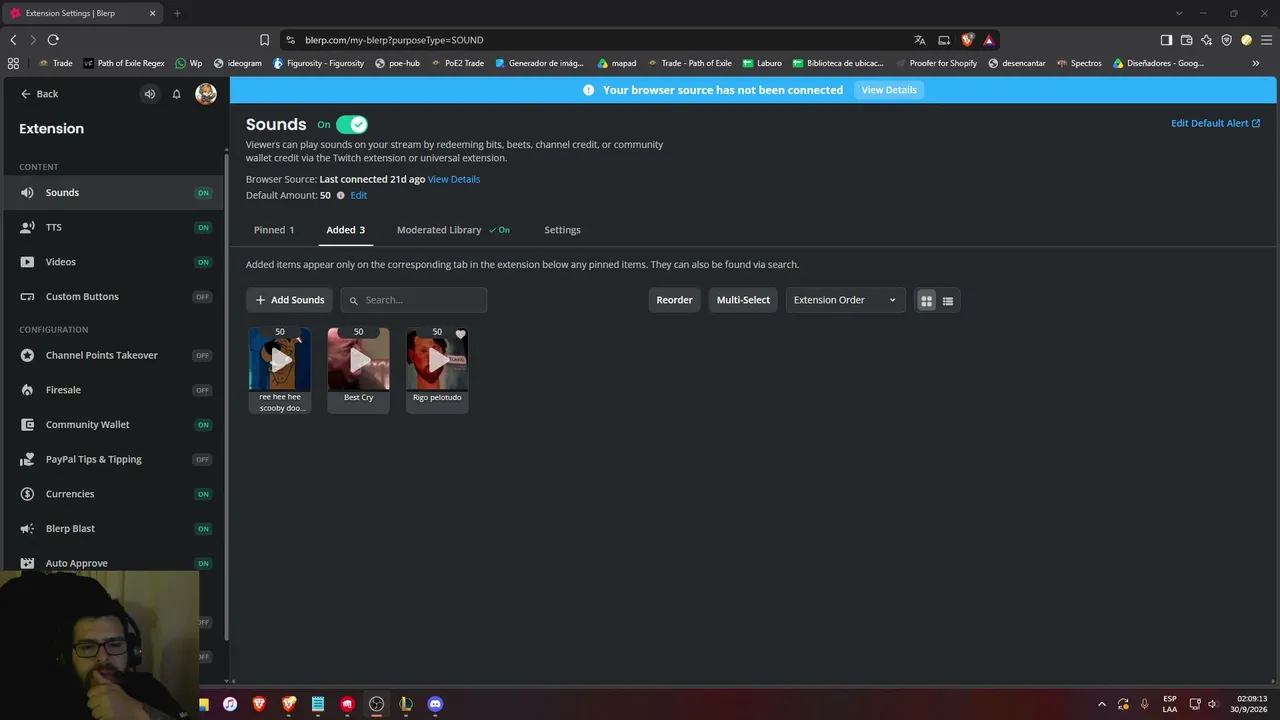Open the Videos section in sidebar
1280x720 pixels.
113,262
